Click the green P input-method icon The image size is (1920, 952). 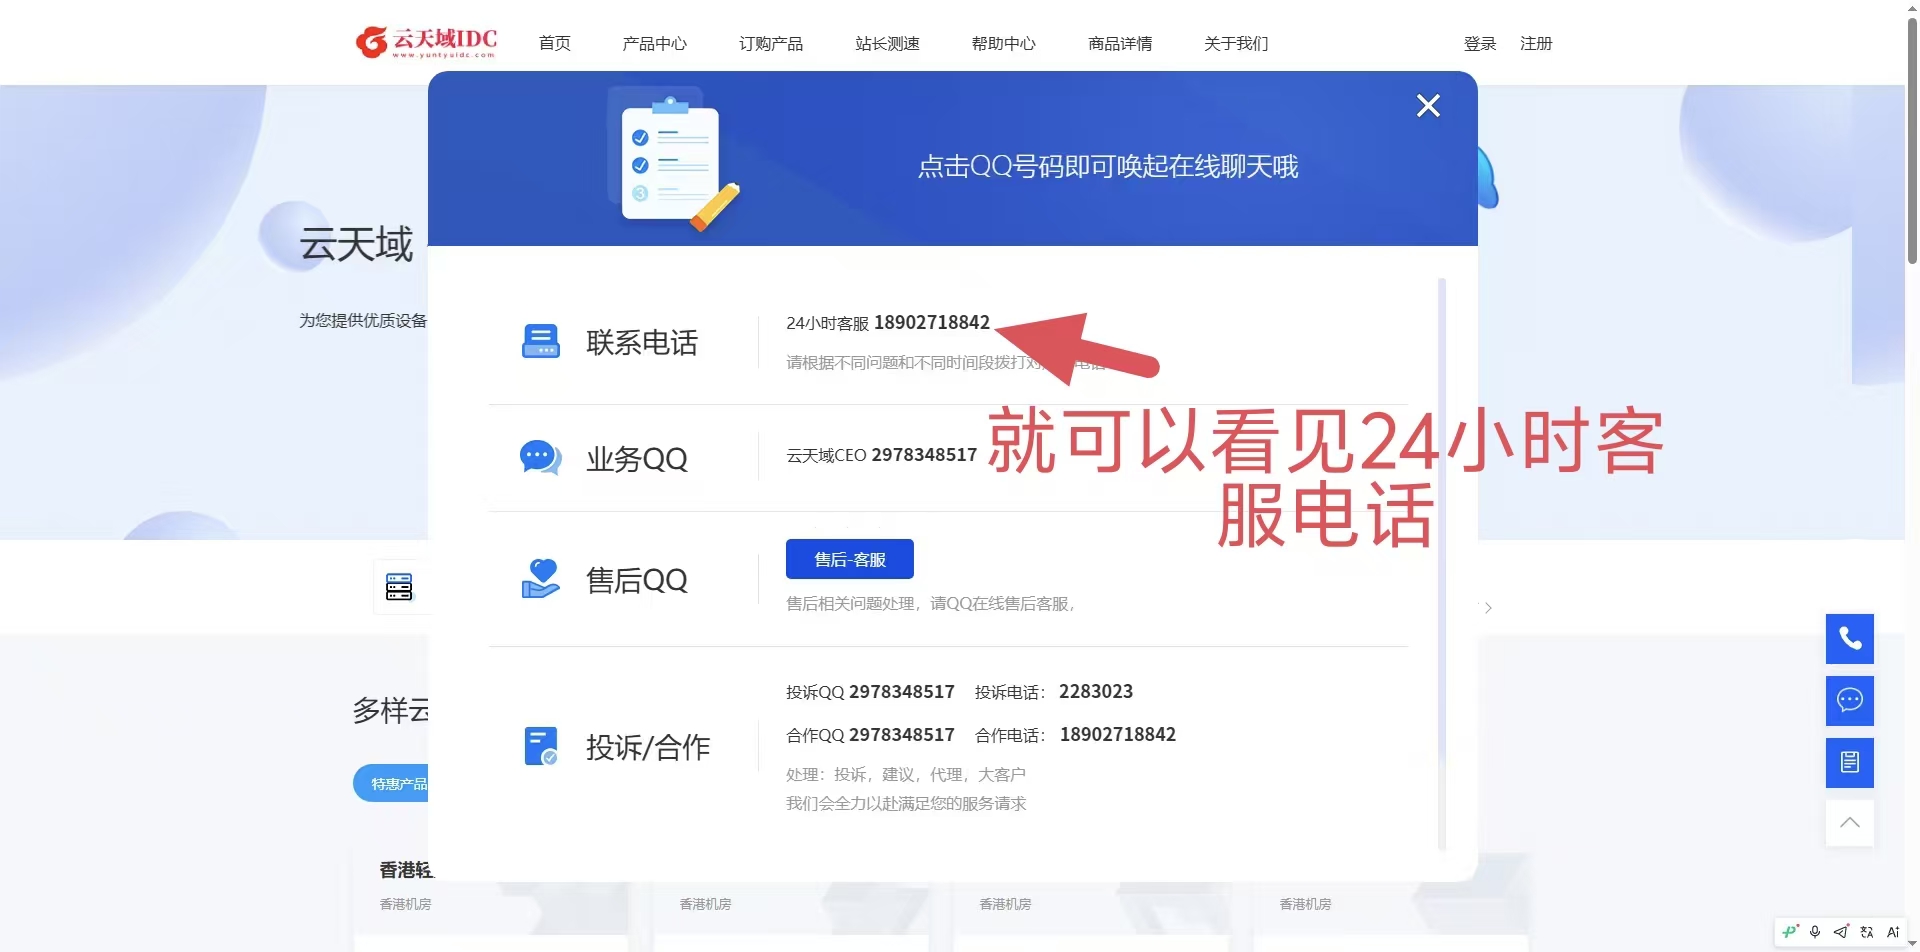point(1790,932)
